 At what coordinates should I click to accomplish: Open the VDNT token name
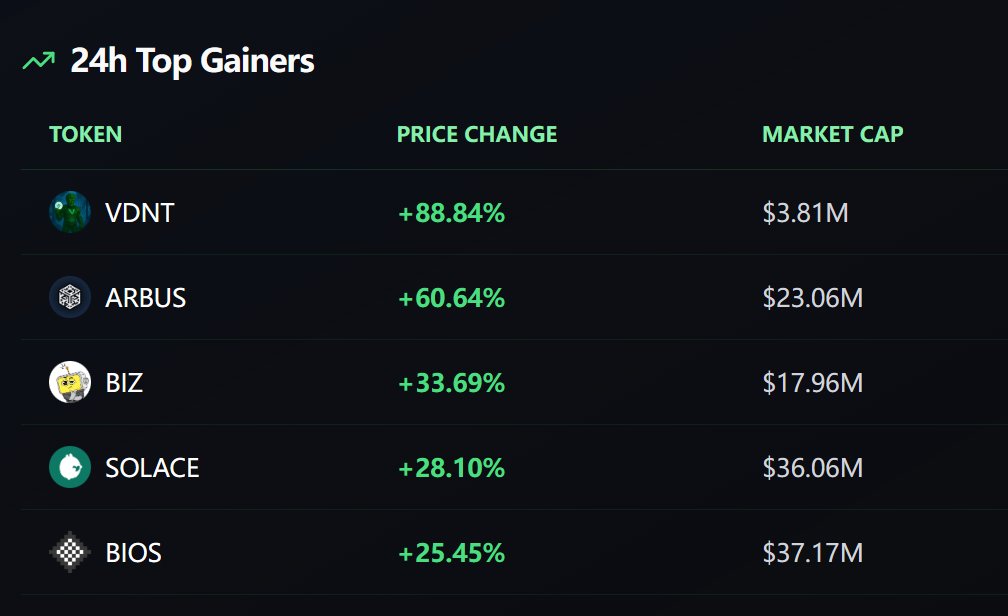coord(140,213)
